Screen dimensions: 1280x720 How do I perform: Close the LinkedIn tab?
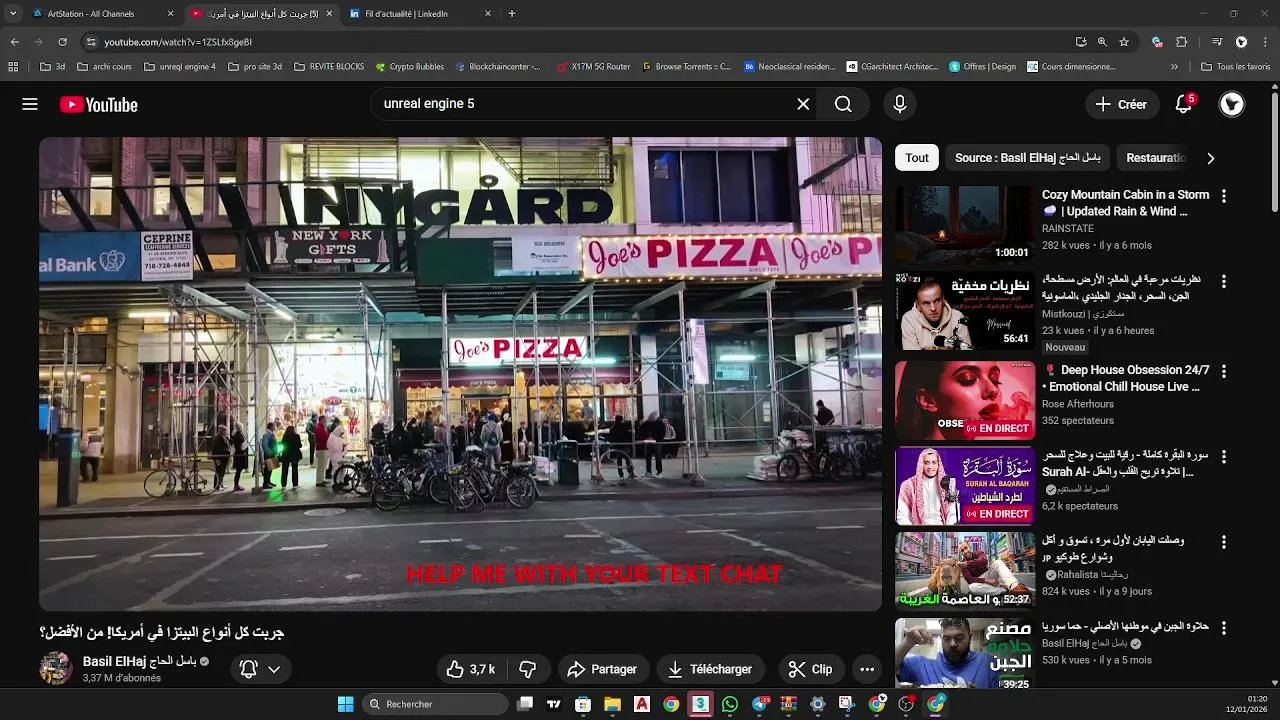point(488,14)
